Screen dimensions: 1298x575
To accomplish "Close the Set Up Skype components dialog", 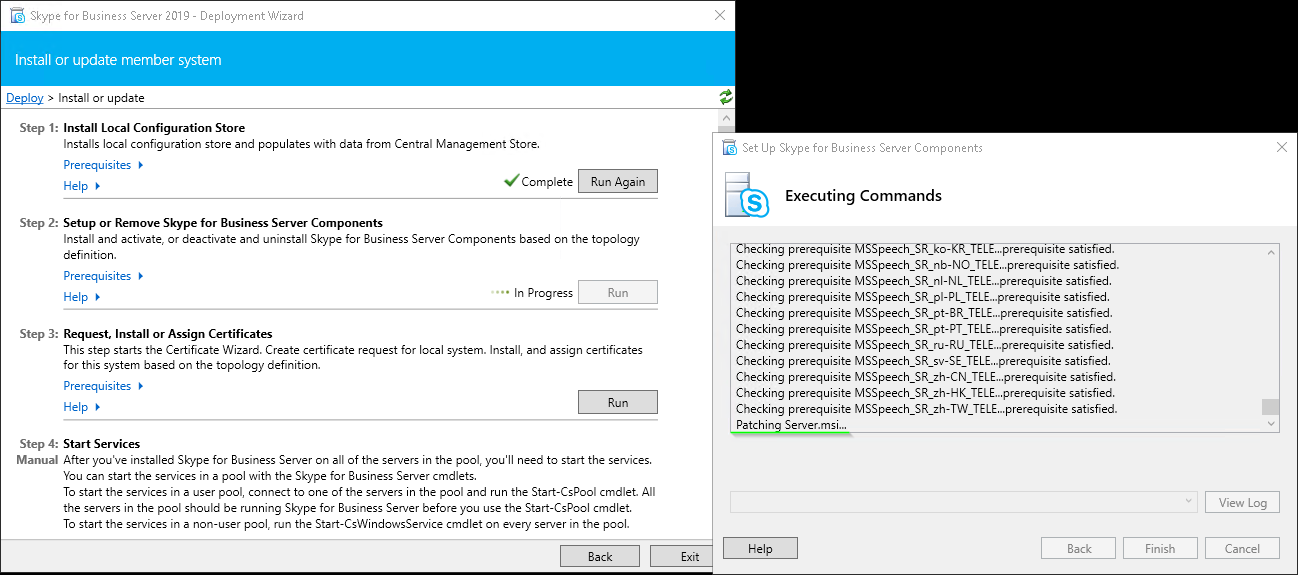I will click(x=1282, y=147).
